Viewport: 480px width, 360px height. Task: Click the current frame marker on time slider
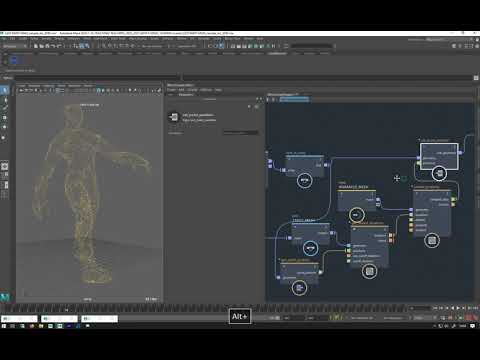(66, 310)
